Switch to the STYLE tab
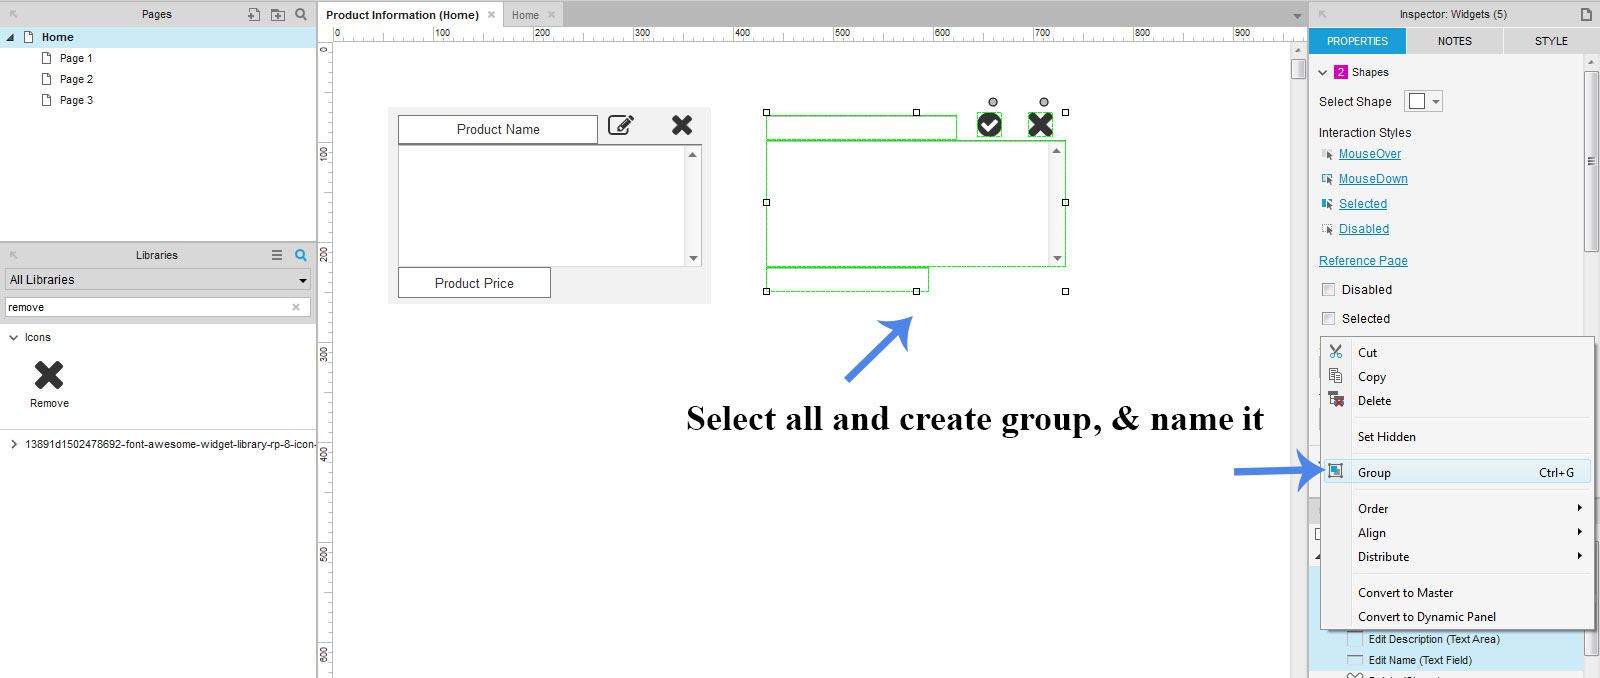 click(1551, 41)
